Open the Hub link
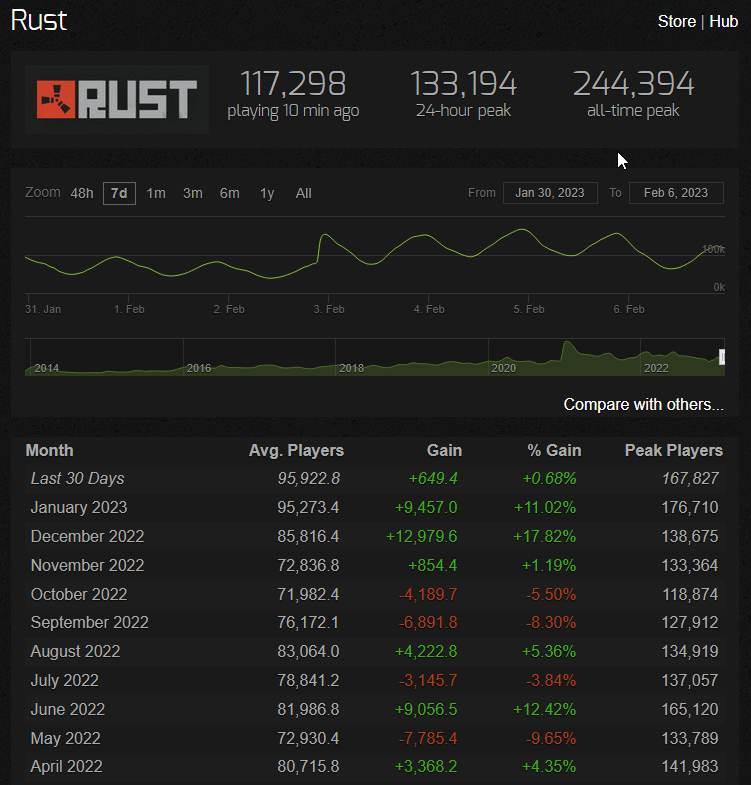 click(x=723, y=22)
